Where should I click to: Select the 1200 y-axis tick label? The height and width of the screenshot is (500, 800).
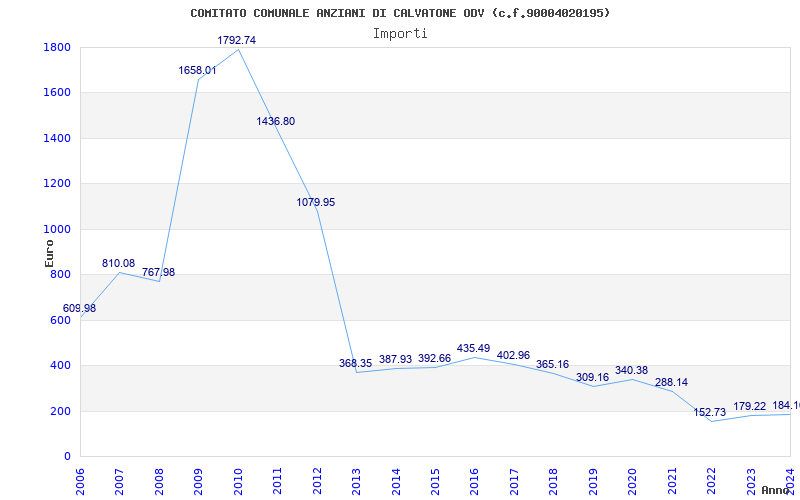tap(57, 184)
